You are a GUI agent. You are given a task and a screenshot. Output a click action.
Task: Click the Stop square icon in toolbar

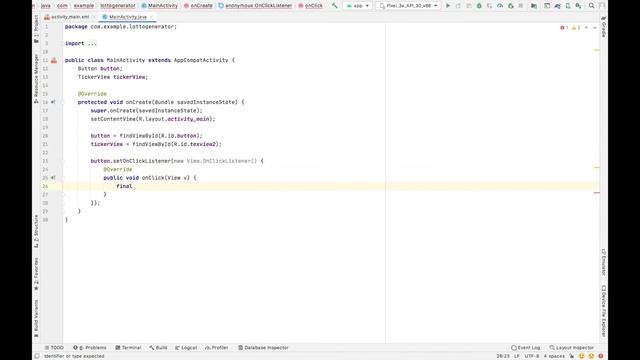pos(521,6)
